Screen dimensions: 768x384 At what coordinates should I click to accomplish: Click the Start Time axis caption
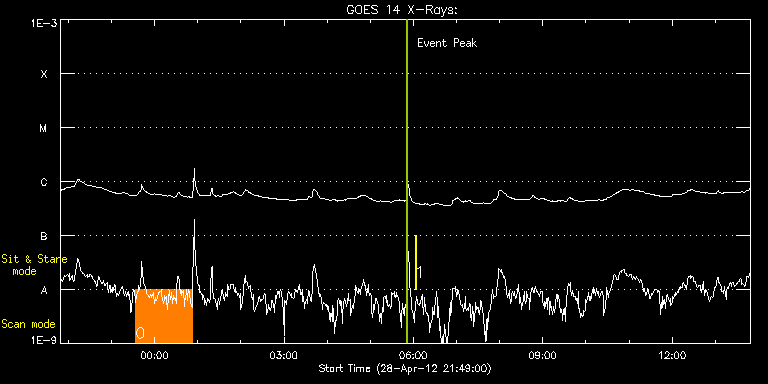point(405,368)
